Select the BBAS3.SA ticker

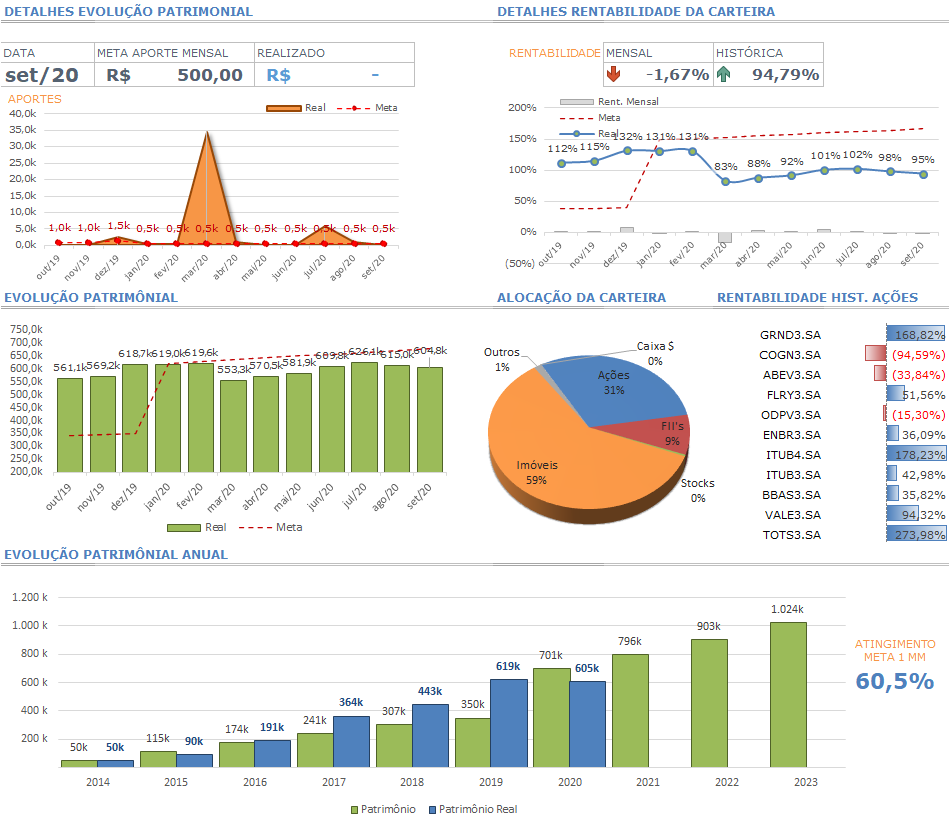(x=792, y=495)
